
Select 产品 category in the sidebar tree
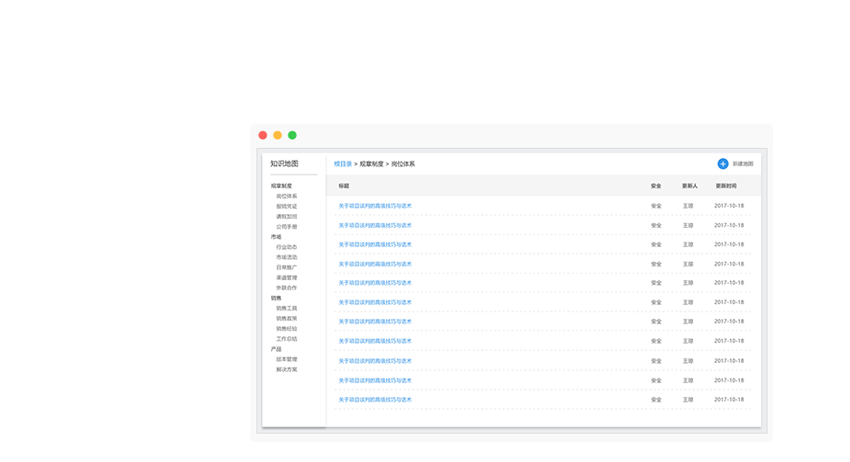click(x=276, y=349)
